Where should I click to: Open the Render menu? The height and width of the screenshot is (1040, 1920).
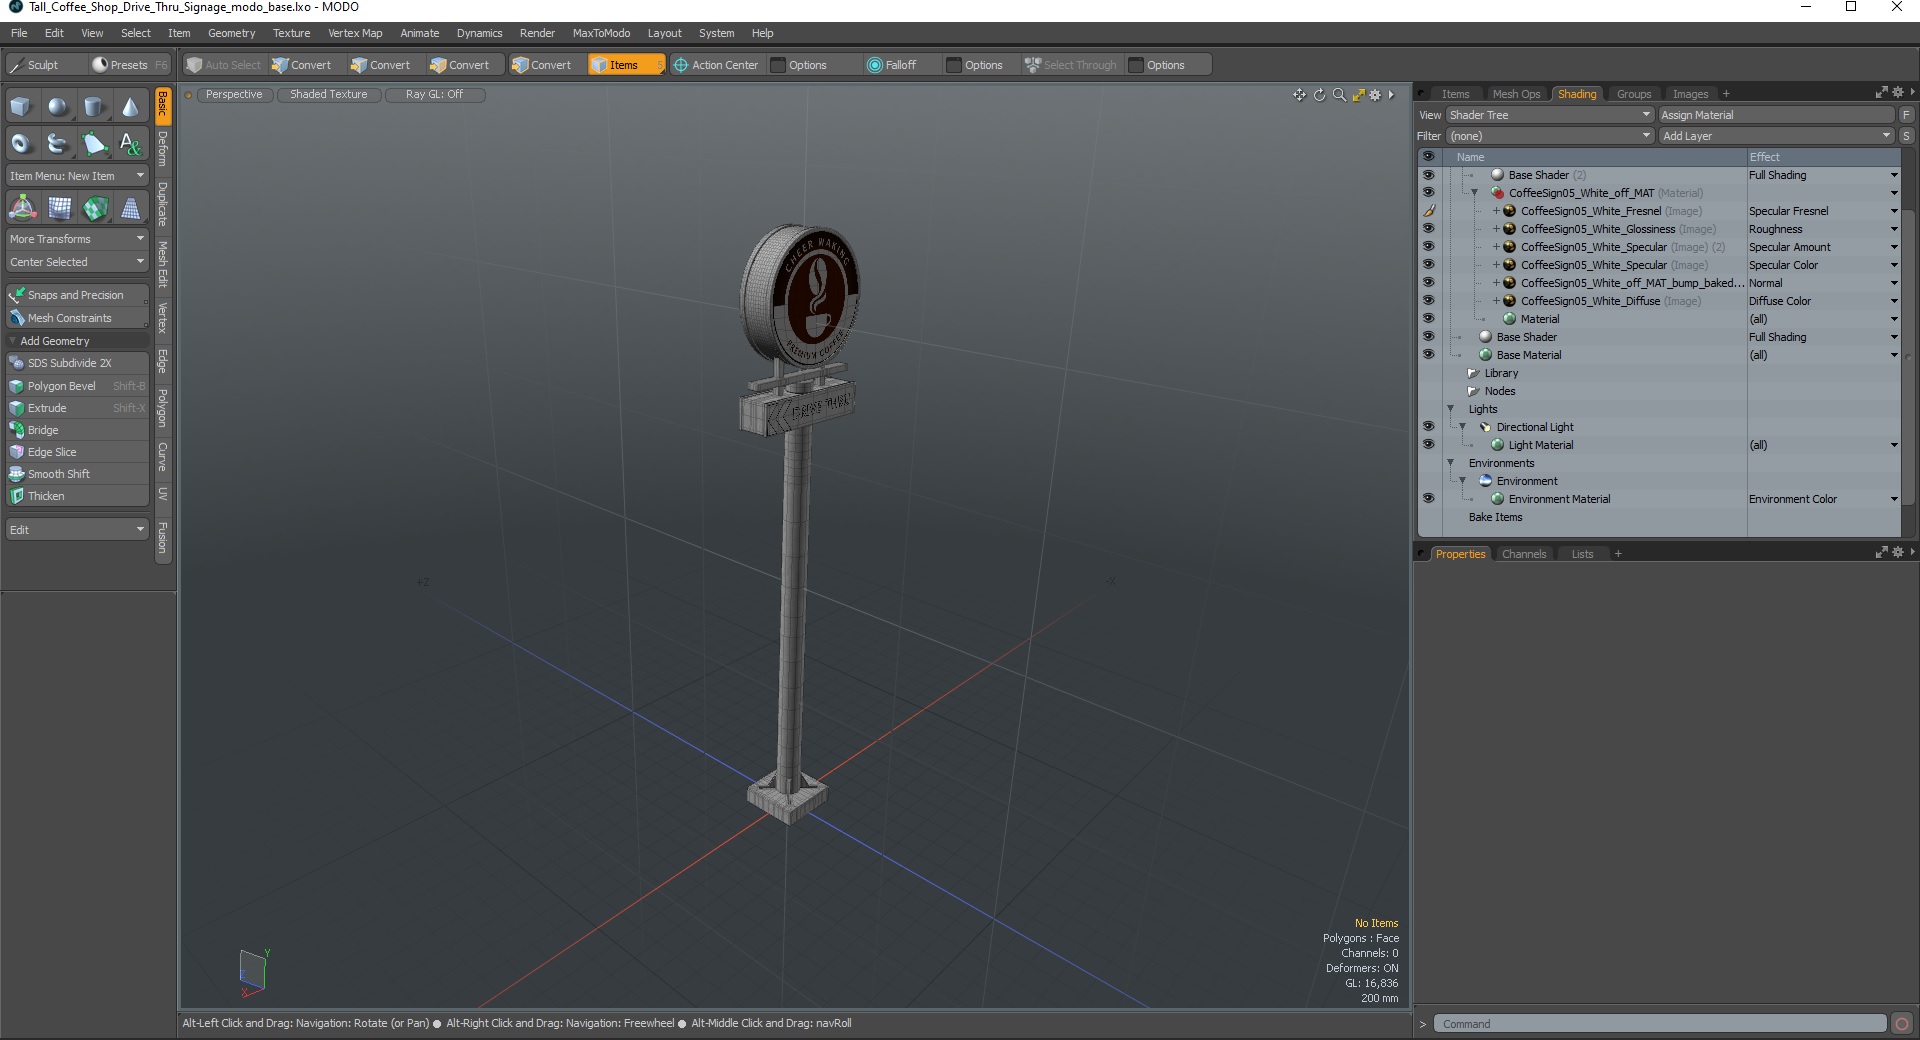coord(537,33)
